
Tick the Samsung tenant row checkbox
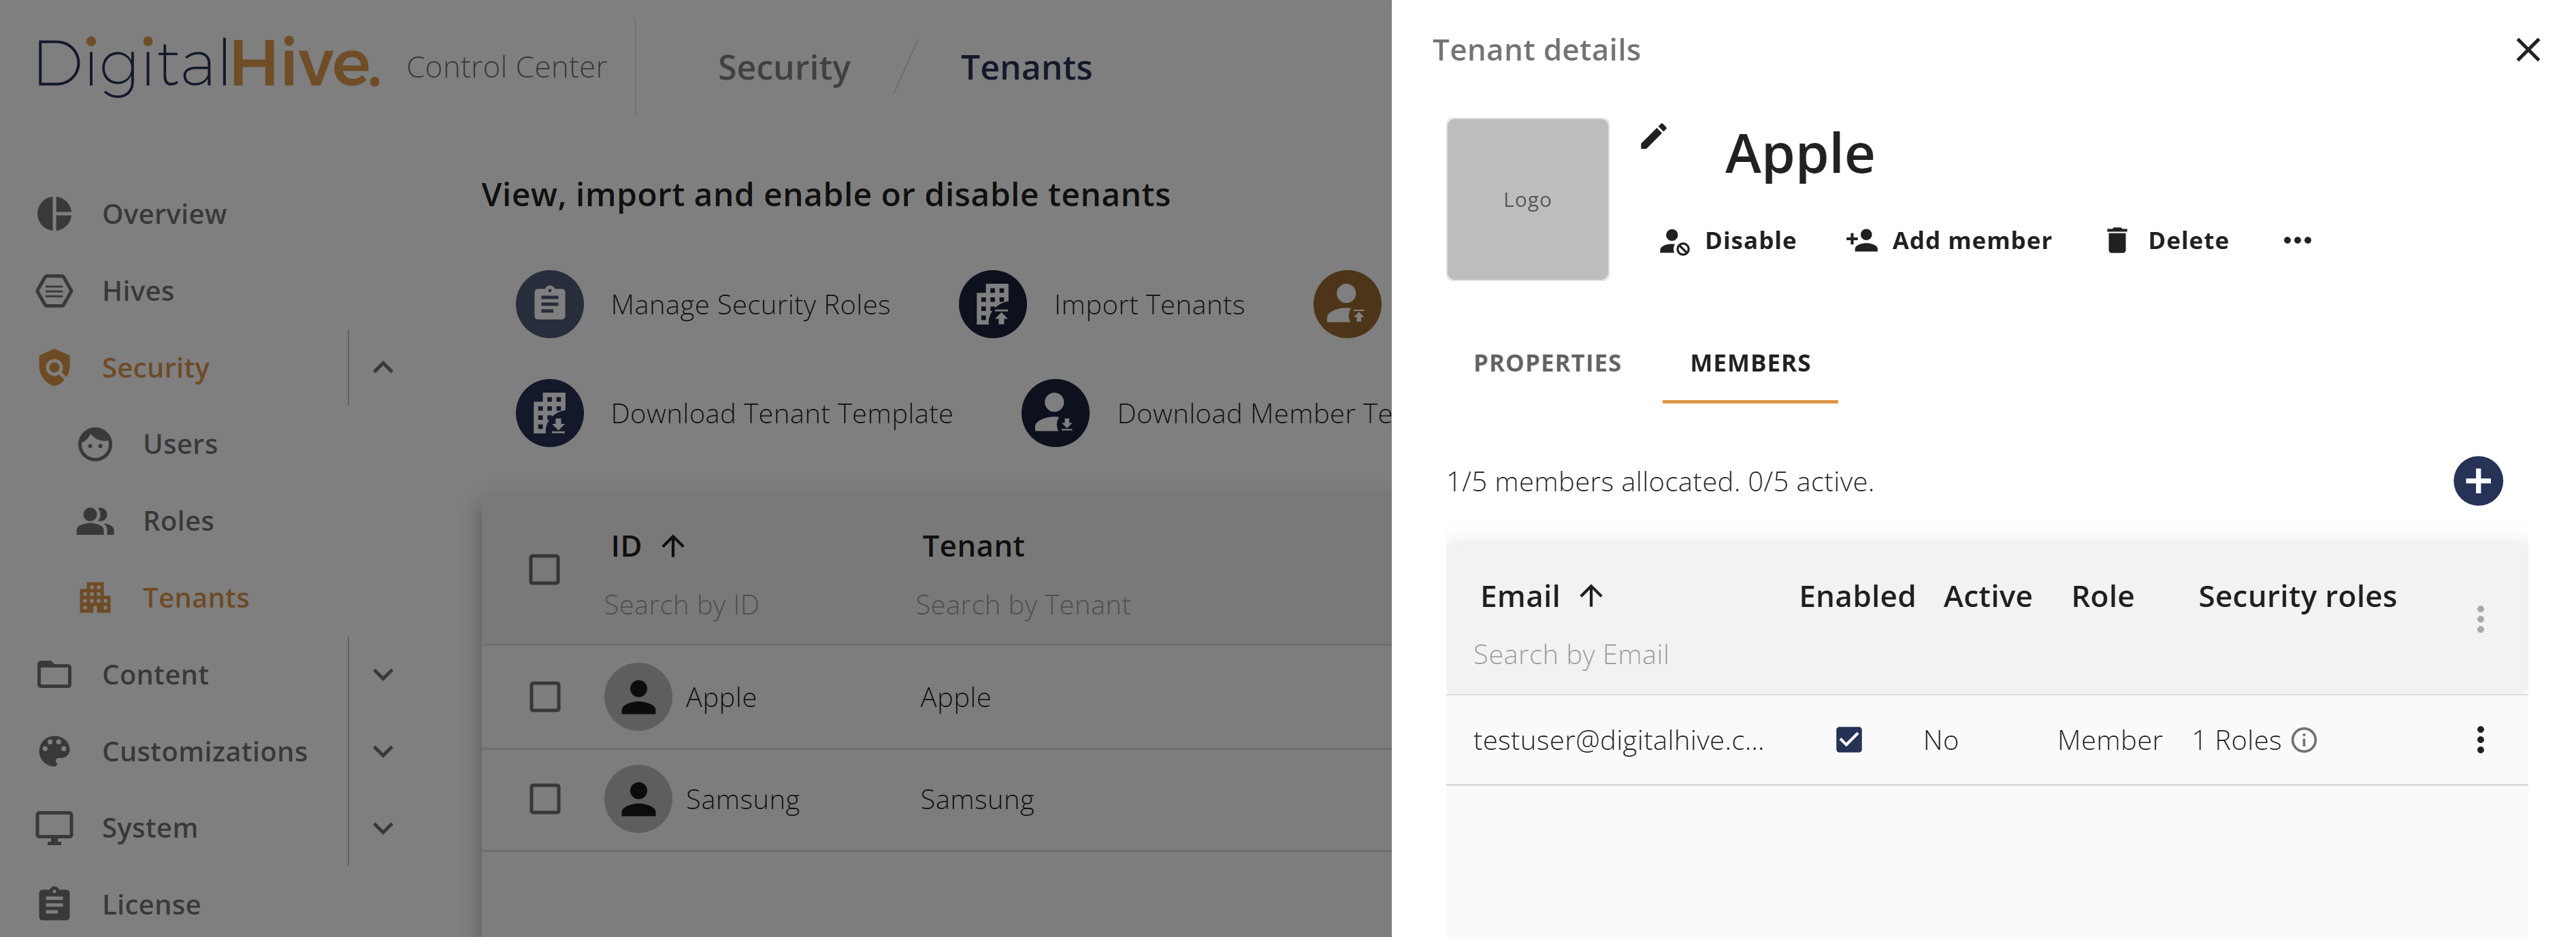click(544, 799)
